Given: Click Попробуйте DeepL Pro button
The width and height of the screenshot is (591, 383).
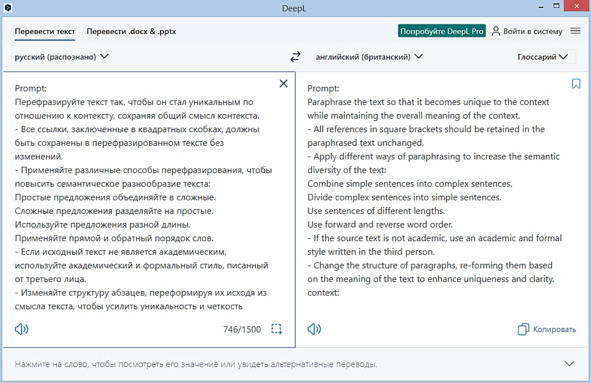Looking at the screenshot, I should coord(441,31).
